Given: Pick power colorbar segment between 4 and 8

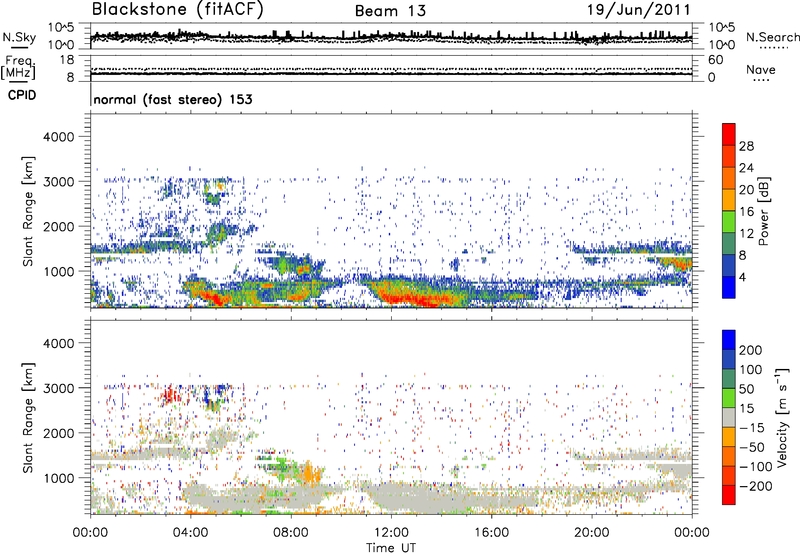Looking at the screenshot, I should pyautogui.click(x=729, y=265).
